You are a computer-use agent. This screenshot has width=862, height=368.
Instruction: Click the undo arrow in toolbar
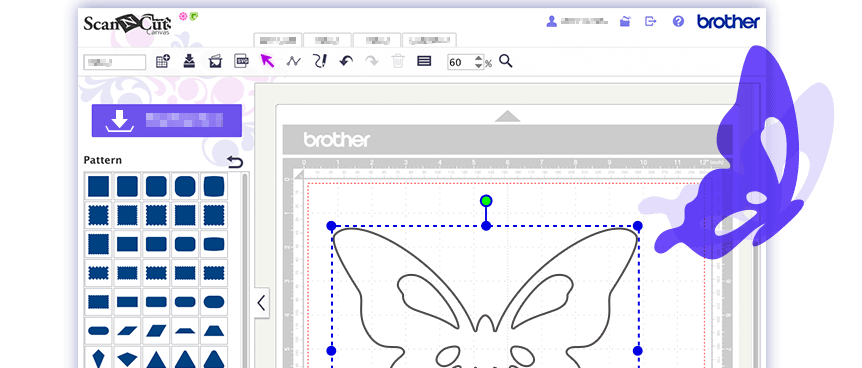[346, 61]
